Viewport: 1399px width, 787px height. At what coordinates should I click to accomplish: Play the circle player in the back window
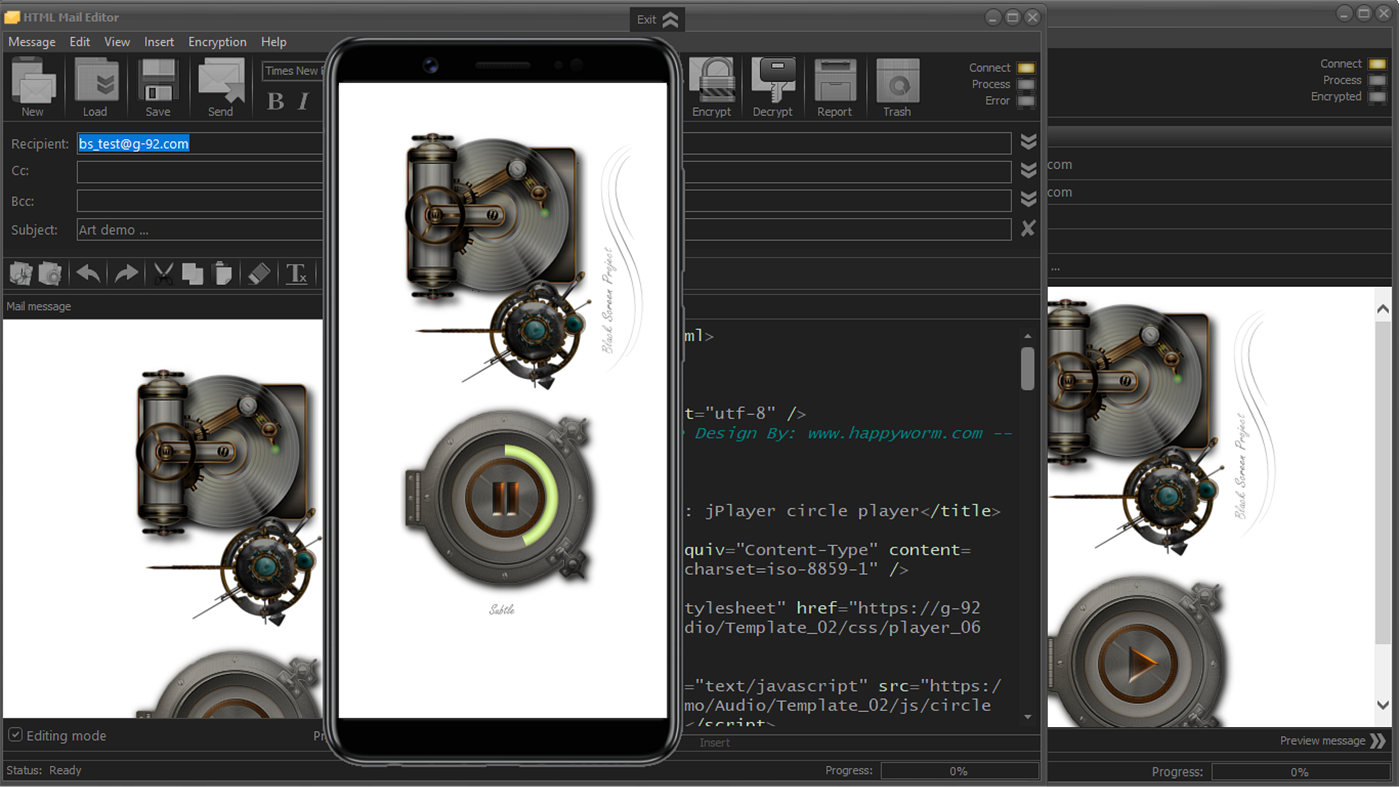pyautogui.click(x=1141, y=662)
